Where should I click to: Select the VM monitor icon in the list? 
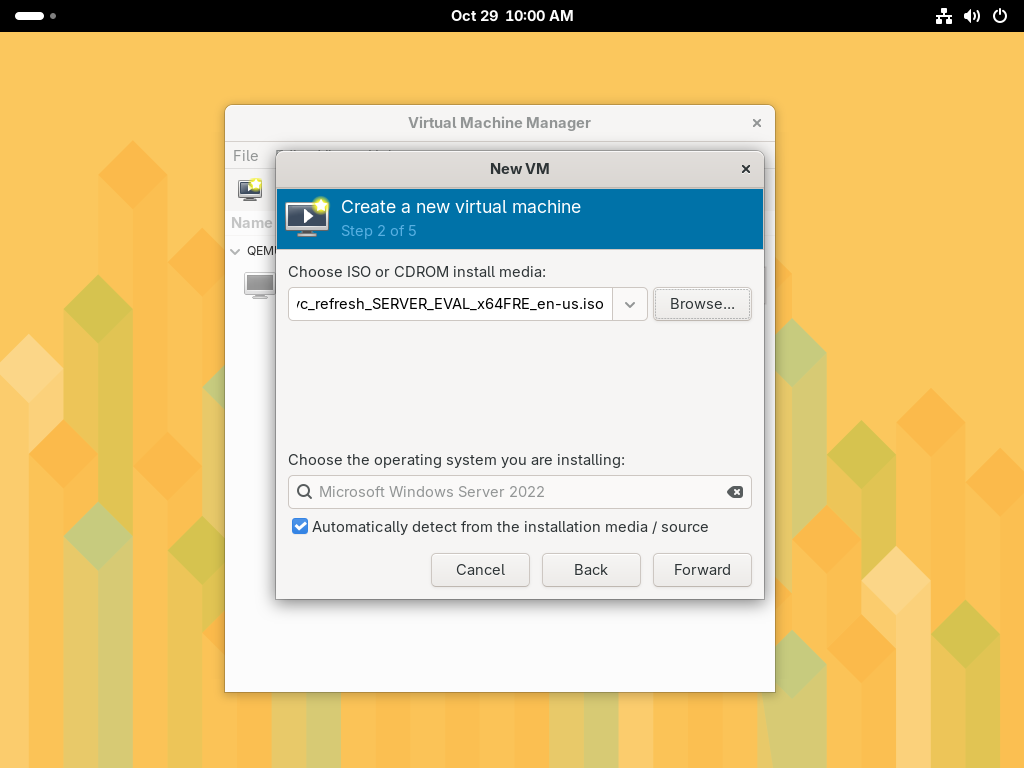[259, 285]
